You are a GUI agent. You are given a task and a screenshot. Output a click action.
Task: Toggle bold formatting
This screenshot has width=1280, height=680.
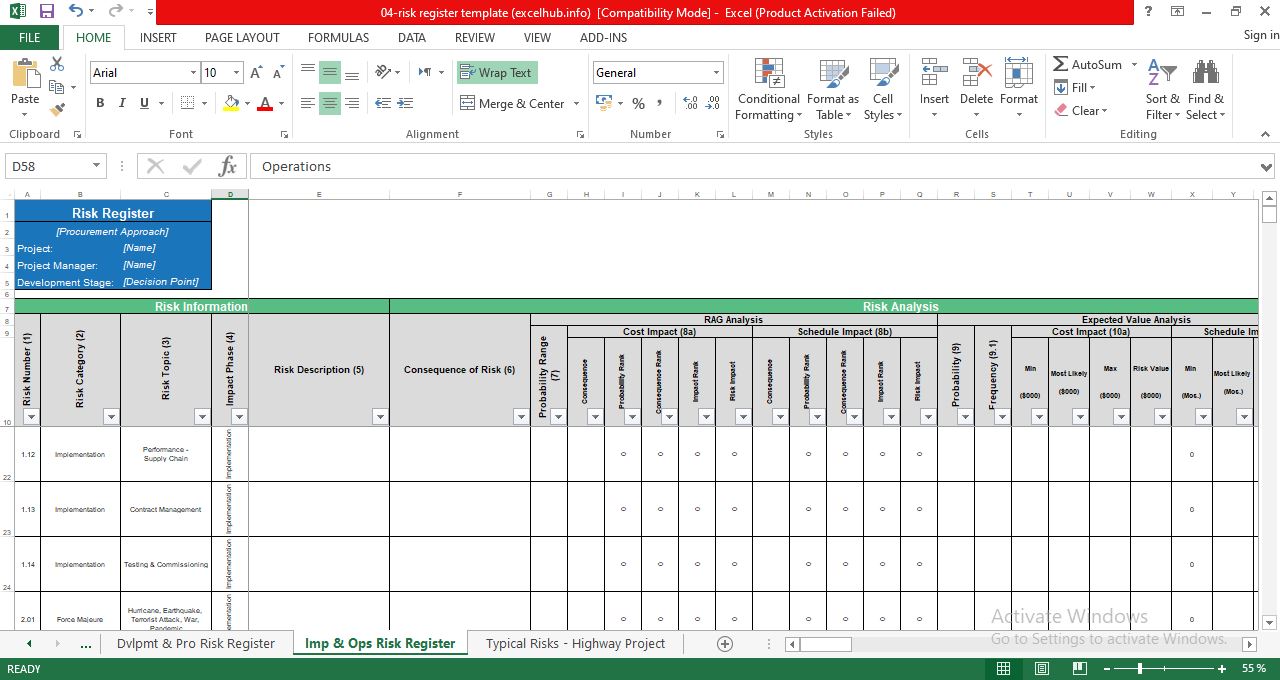pos(99,103)
